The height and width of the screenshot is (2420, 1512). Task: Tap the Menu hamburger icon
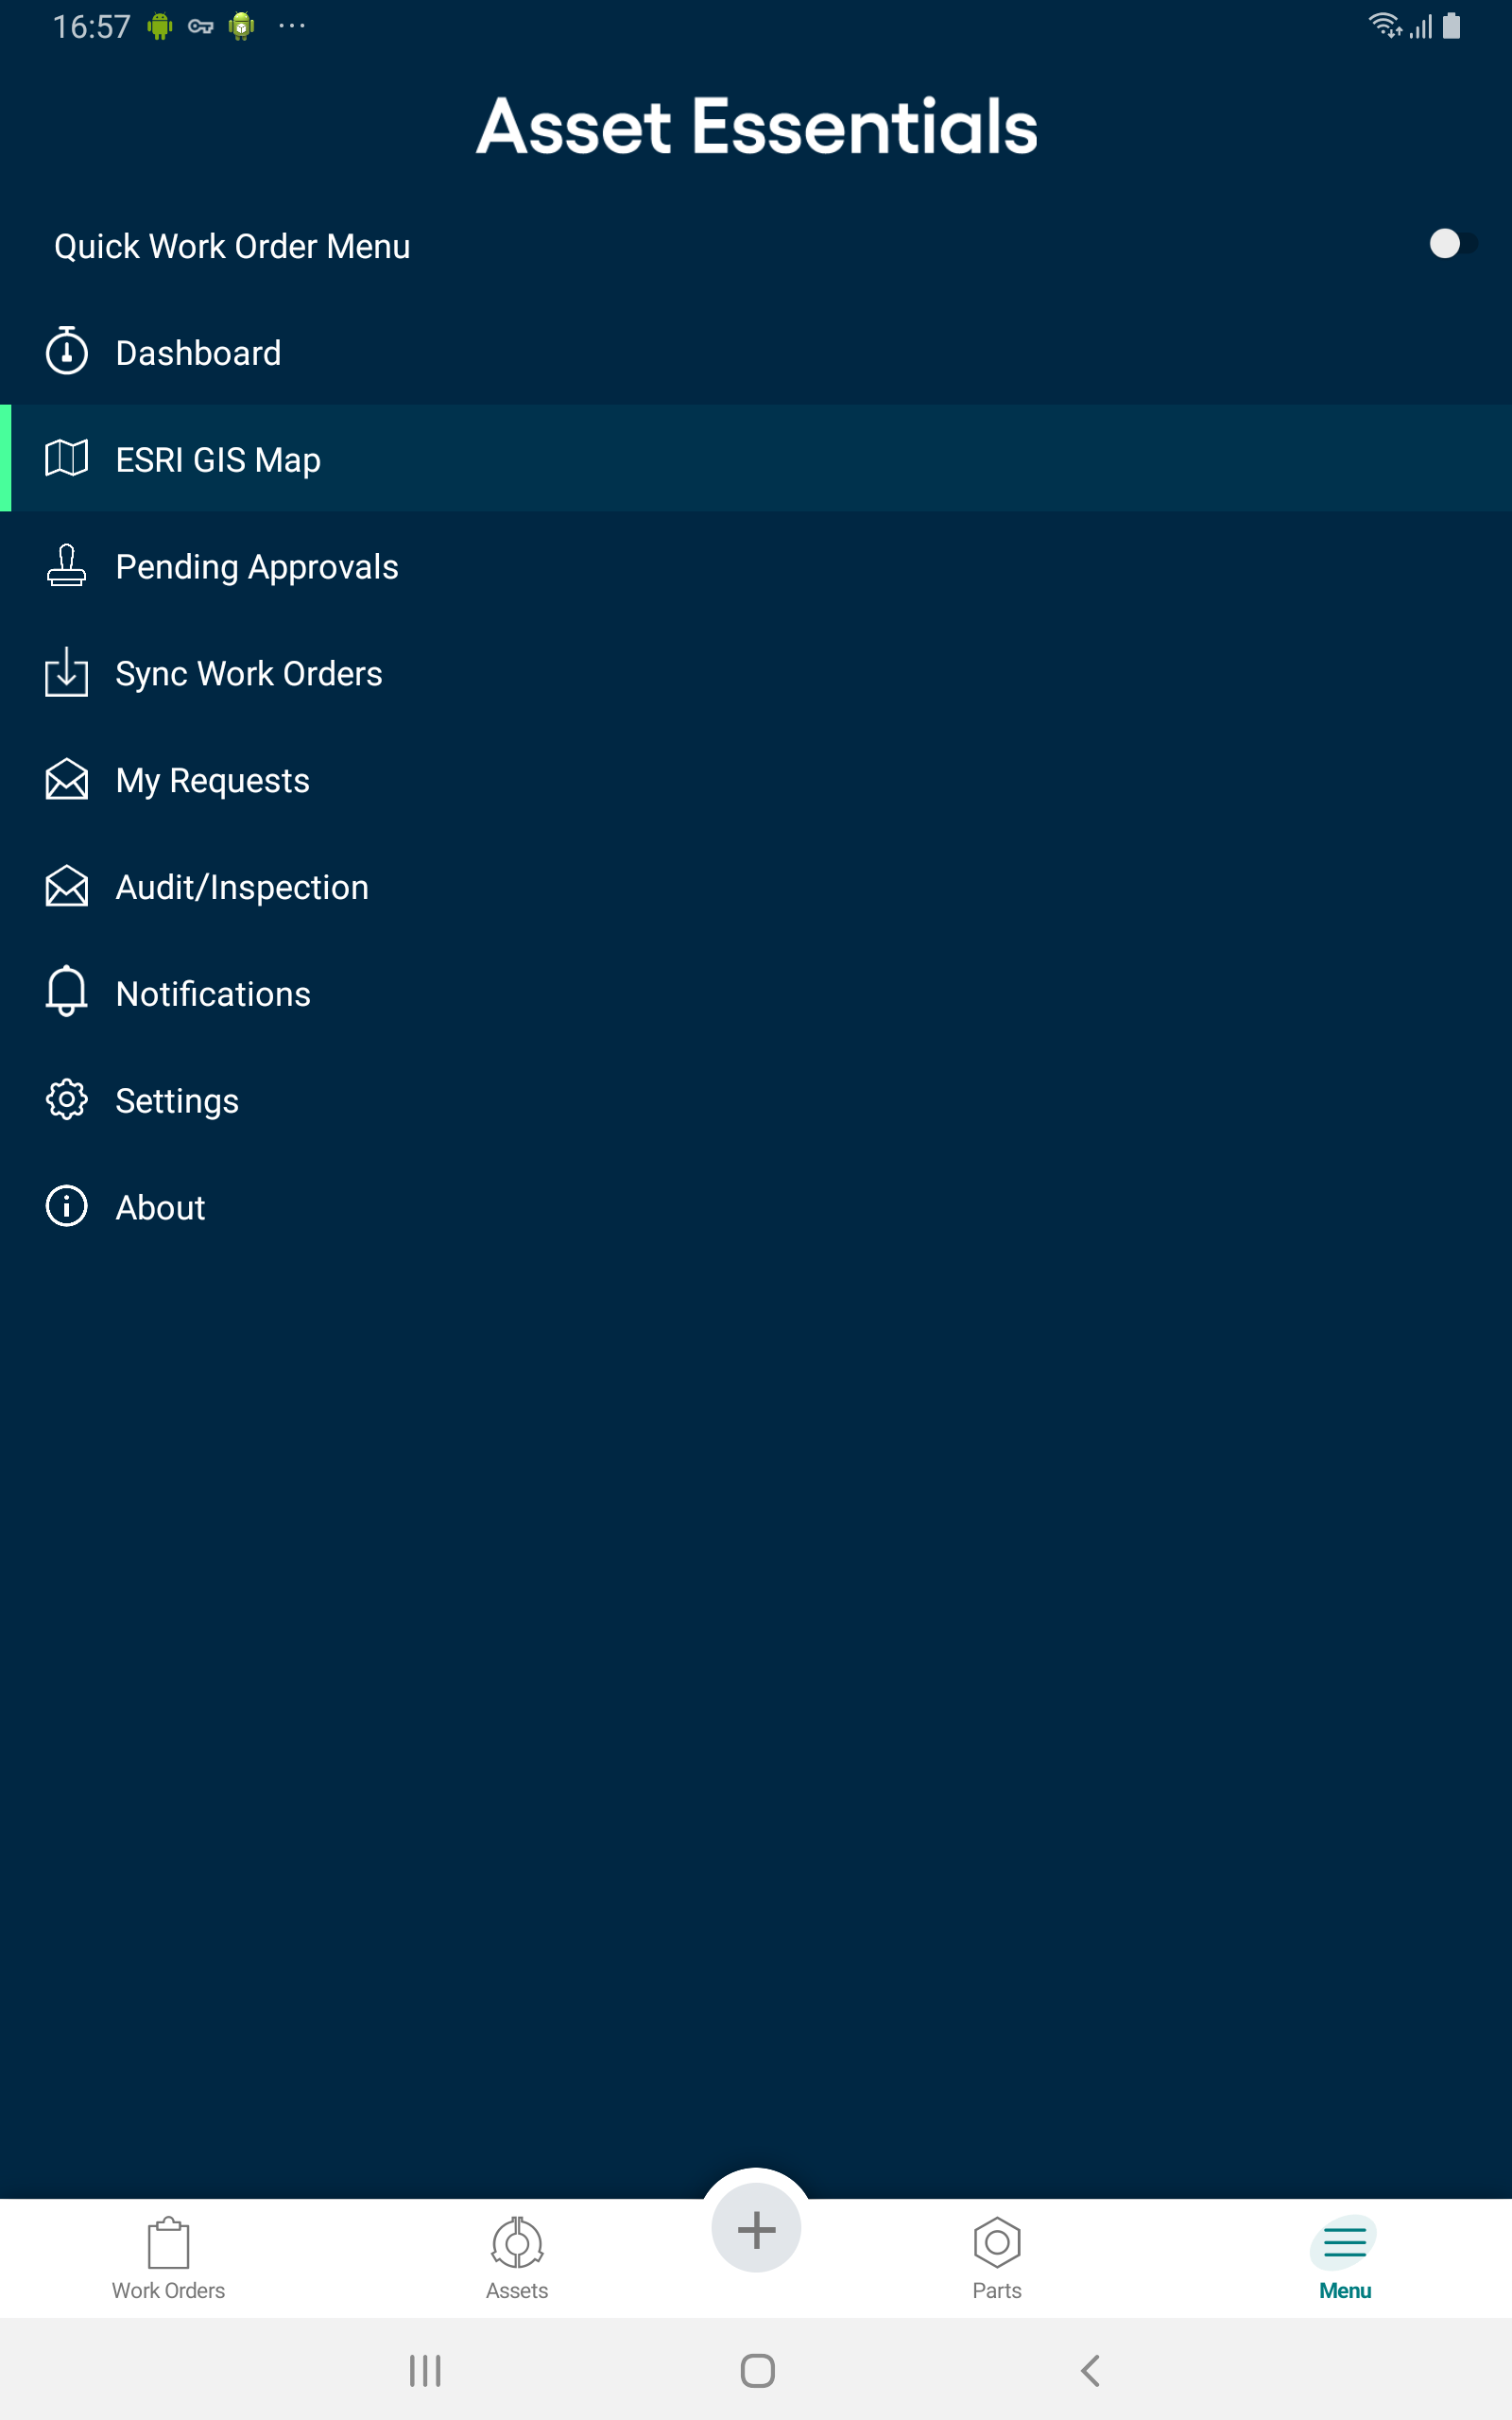pos(1345,2243)
